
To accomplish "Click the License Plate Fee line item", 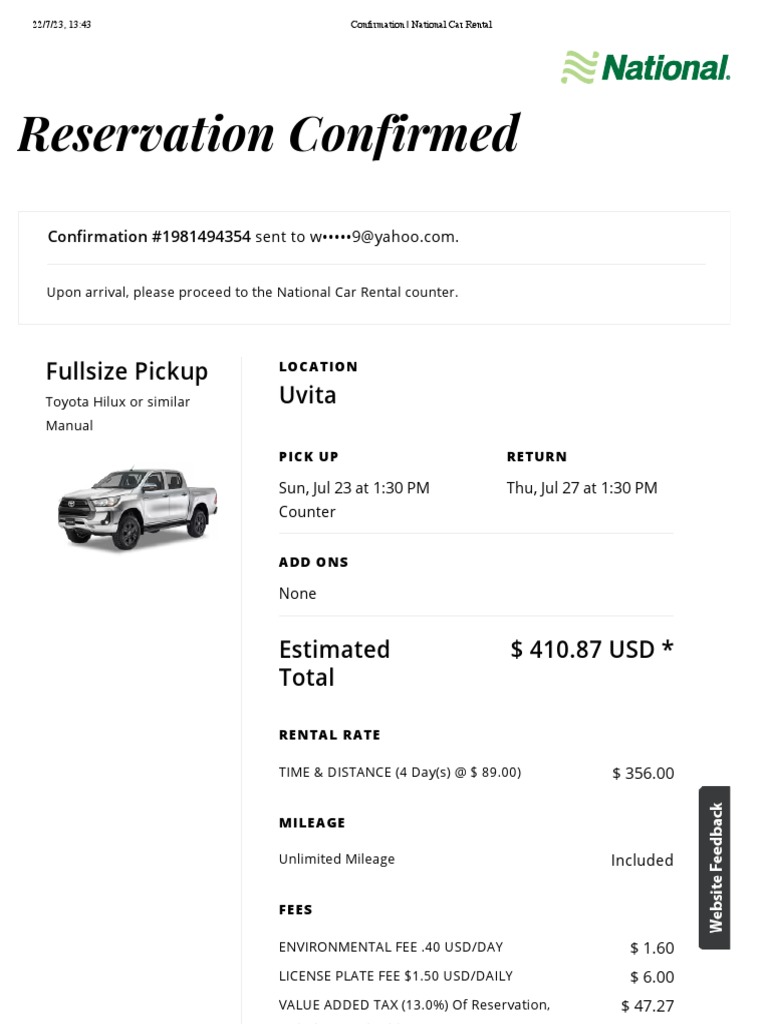I will coord(396,976).
